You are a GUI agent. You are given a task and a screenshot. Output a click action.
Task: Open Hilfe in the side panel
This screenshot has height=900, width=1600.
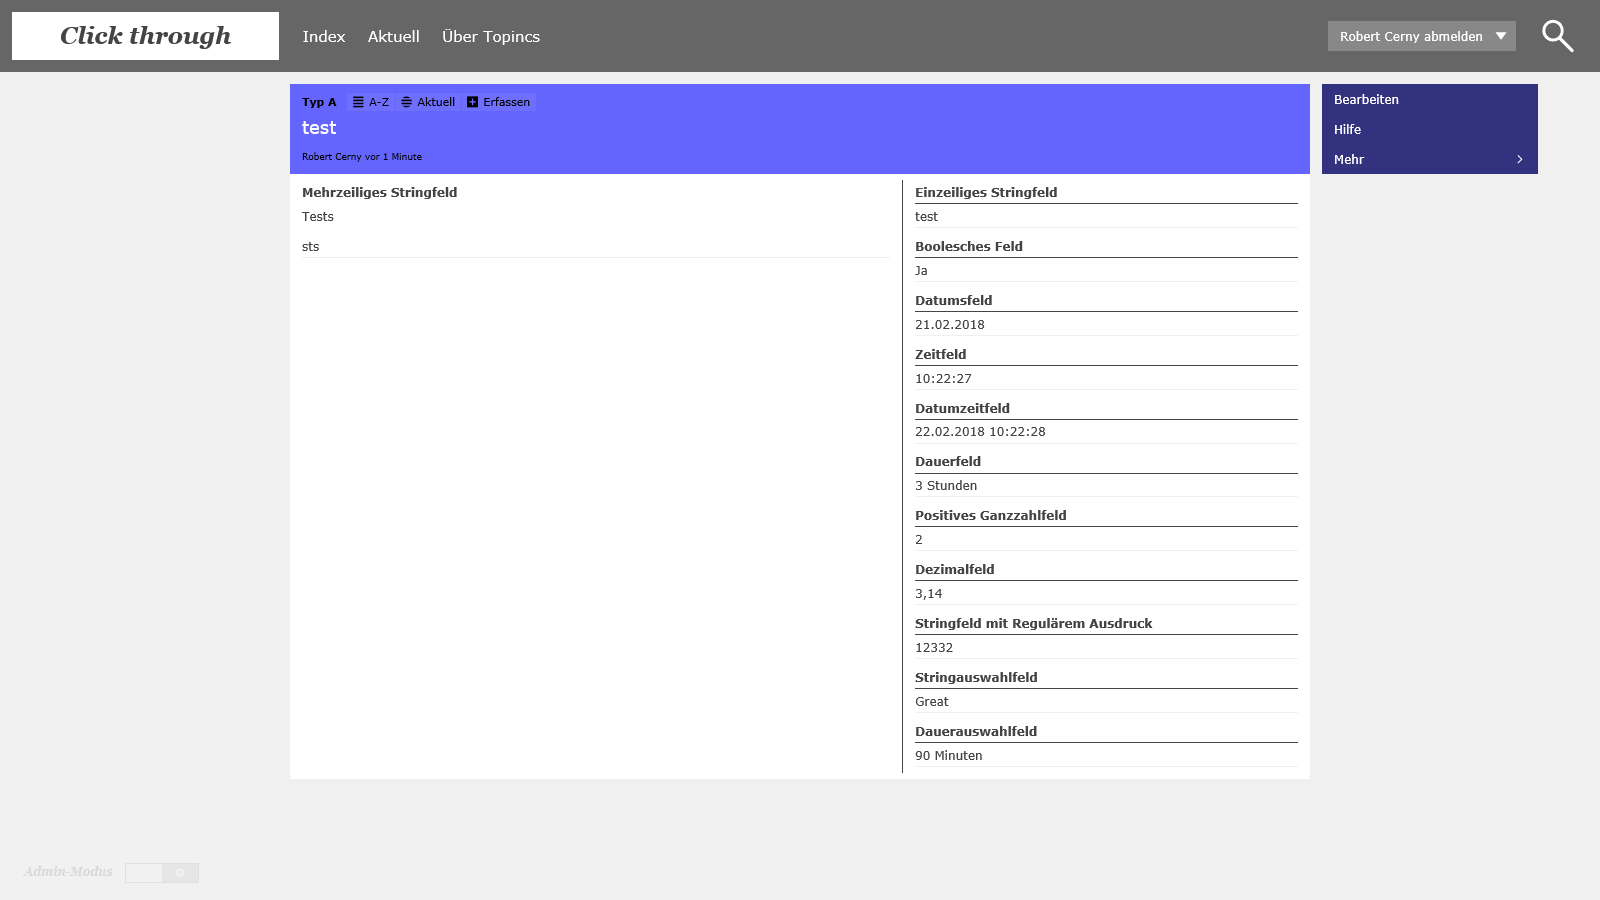pyautogui.click(x=1347, y=130)
